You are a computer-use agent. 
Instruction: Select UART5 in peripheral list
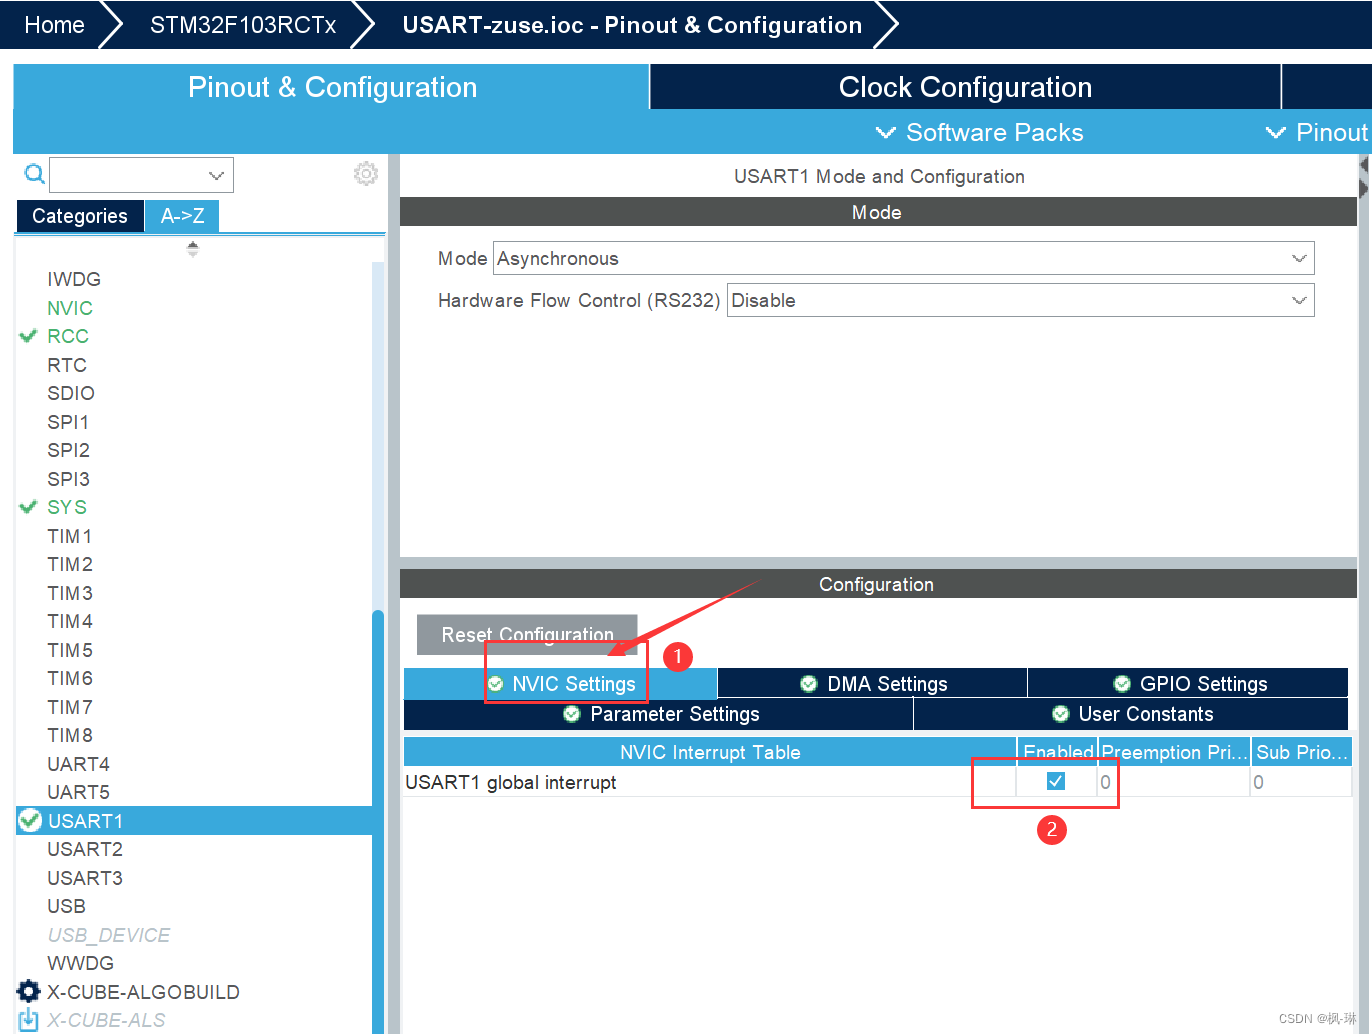78,792
